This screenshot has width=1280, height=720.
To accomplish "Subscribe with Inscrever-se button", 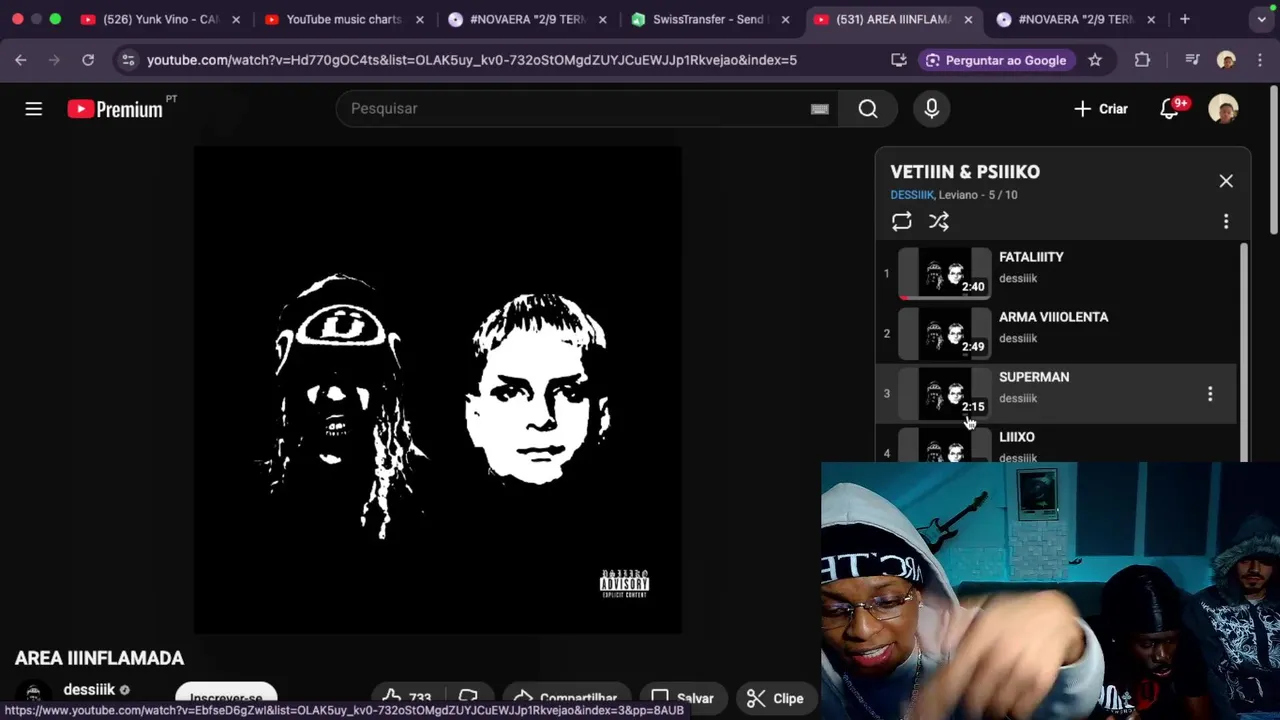I will [226, 697].
